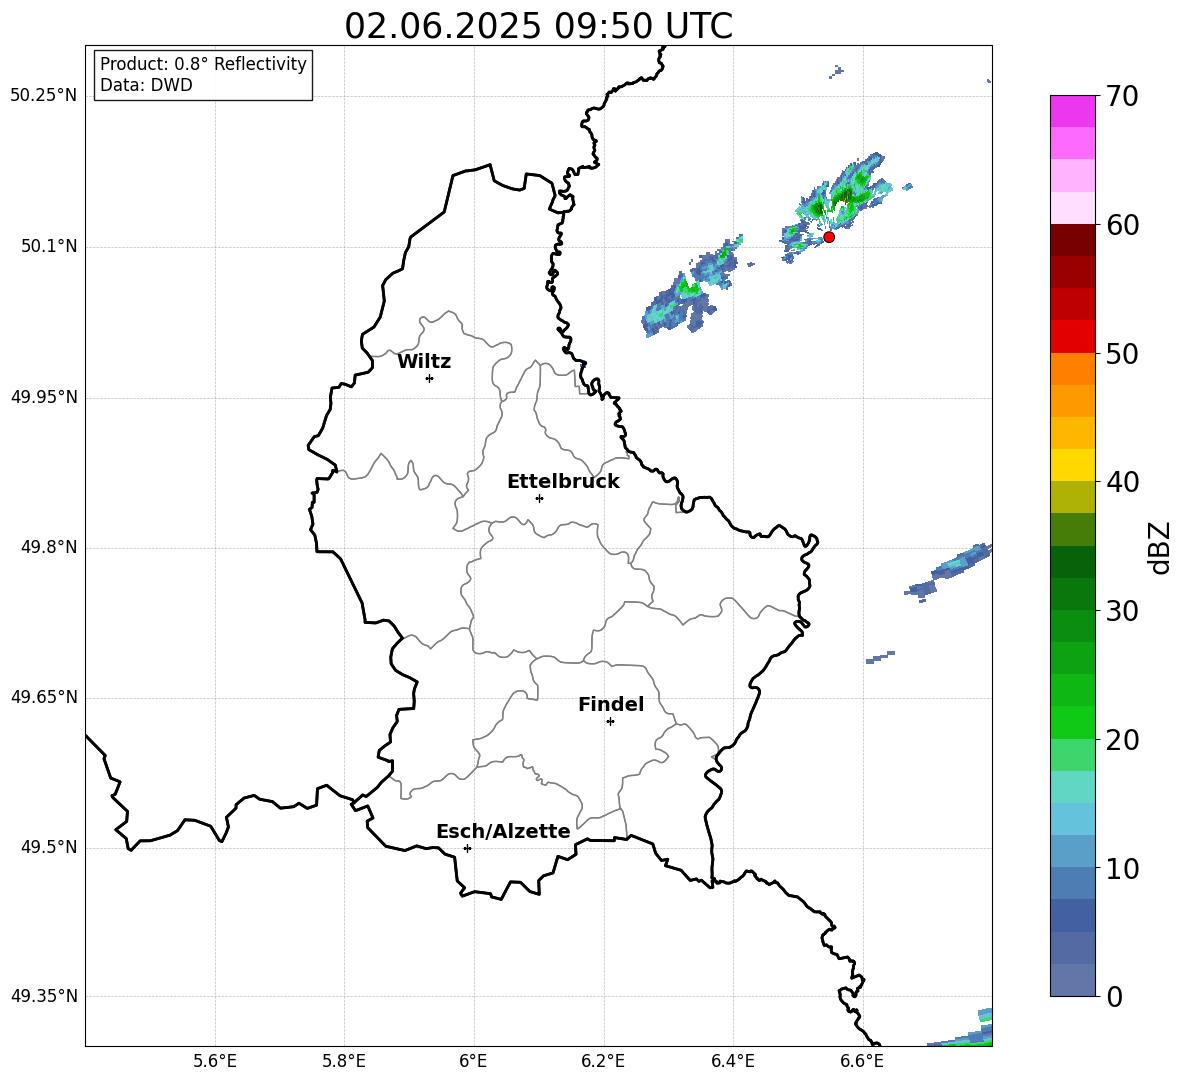The width and height of the screenshot is (1184, 1081).
Task: Click the dBZ colorbar axis label
Action: (x=1159, y=547)
